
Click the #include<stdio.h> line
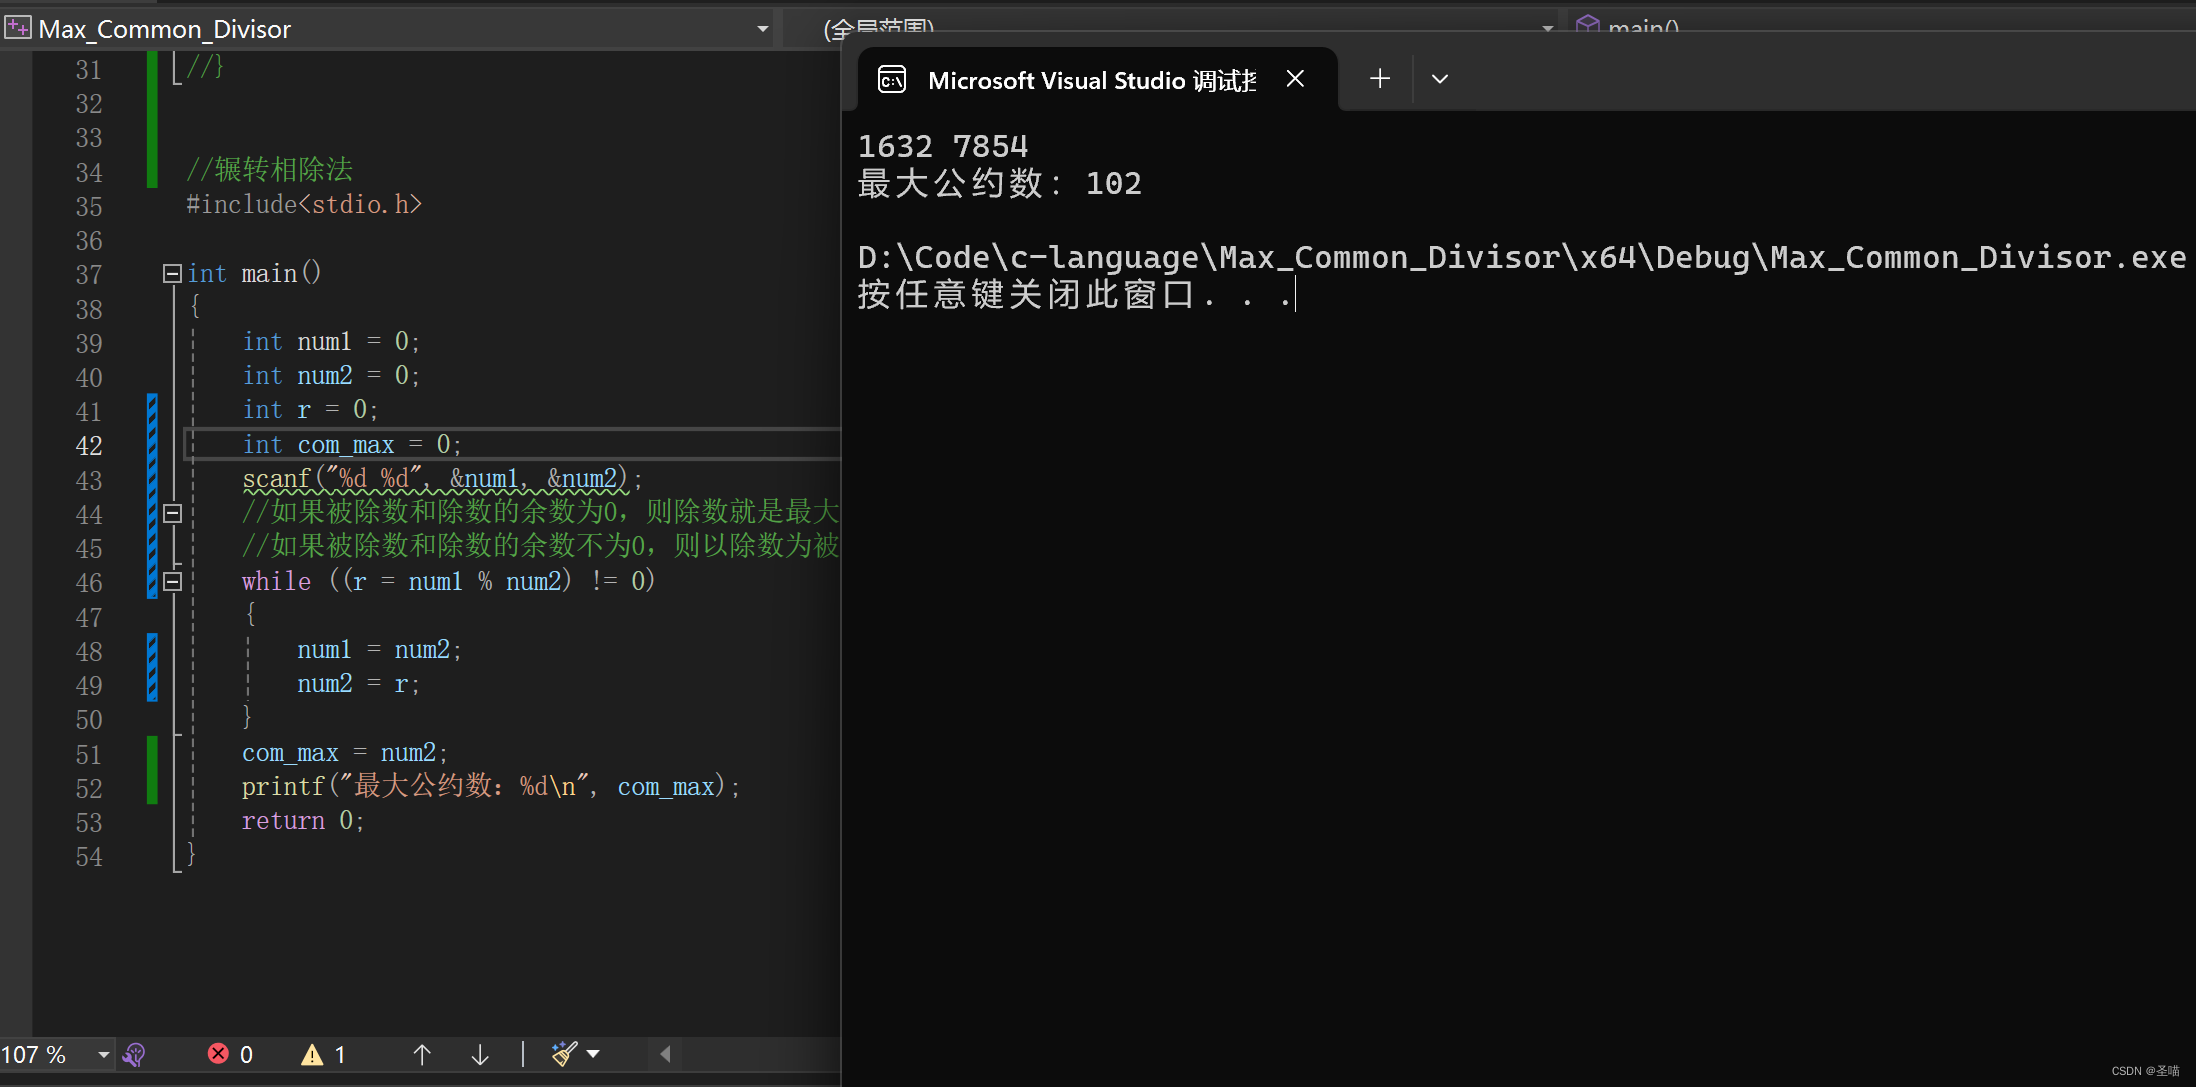304,204
